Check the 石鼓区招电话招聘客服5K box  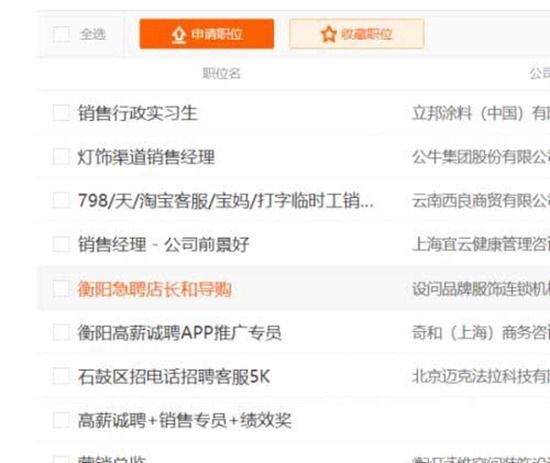point(61,376)
